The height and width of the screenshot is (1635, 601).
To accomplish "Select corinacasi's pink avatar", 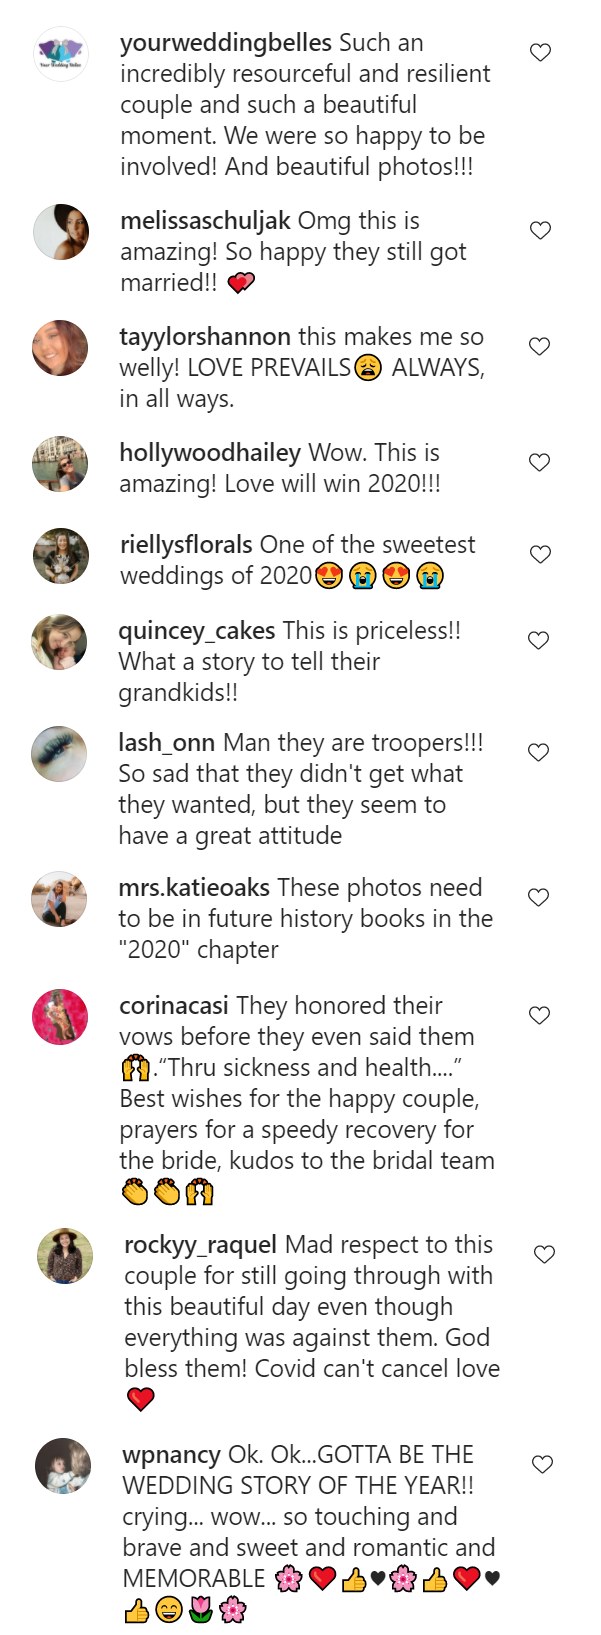I will click(x=60, y=1017).
